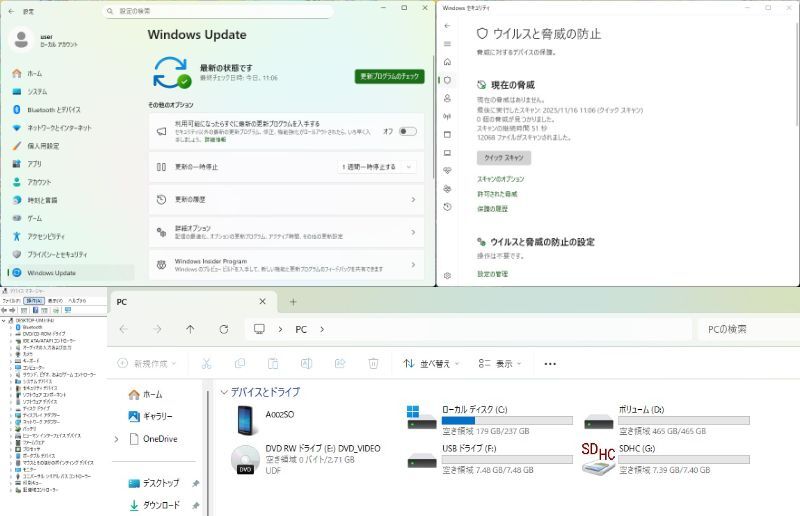800x516 pixels.
Task: Click the 設定の検索 search field
Action: pyautogui.click(x=218, y=11)
